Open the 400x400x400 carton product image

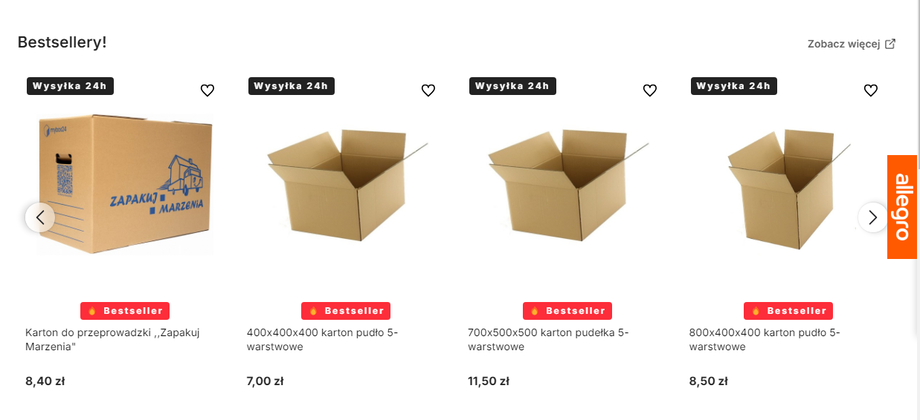tap(347, 184)
